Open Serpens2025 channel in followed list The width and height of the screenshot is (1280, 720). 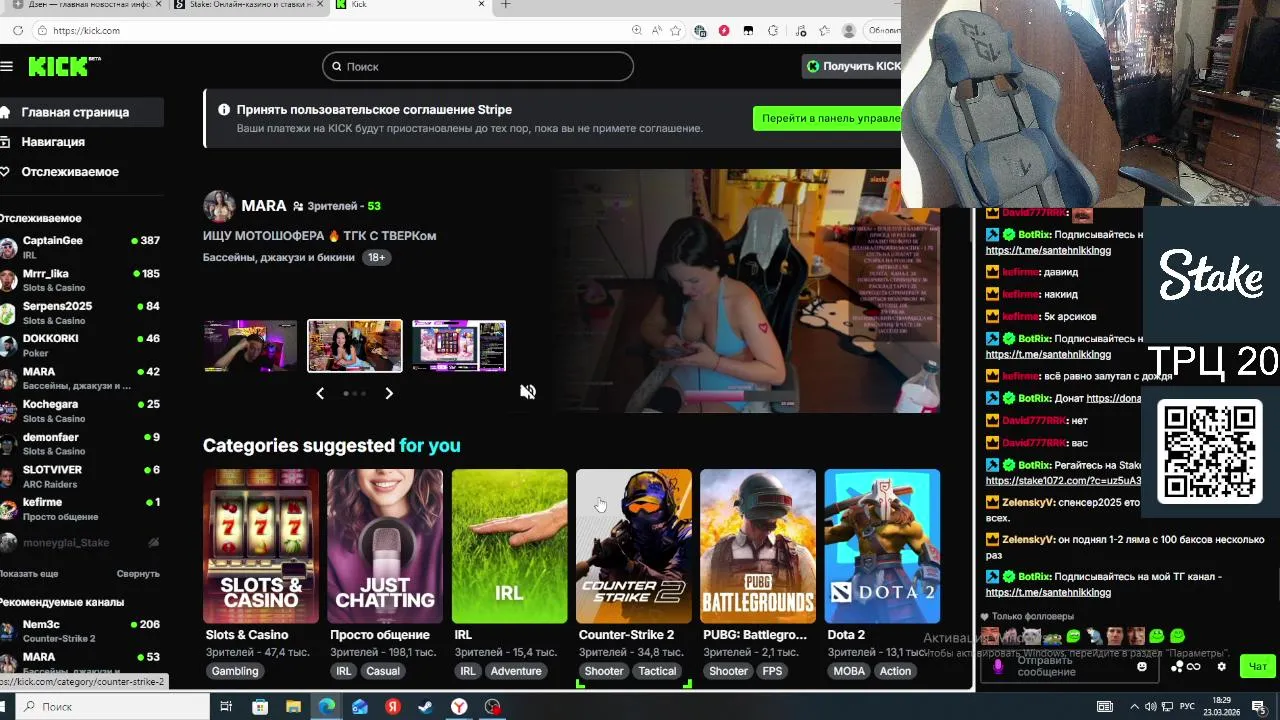[80, 313]
